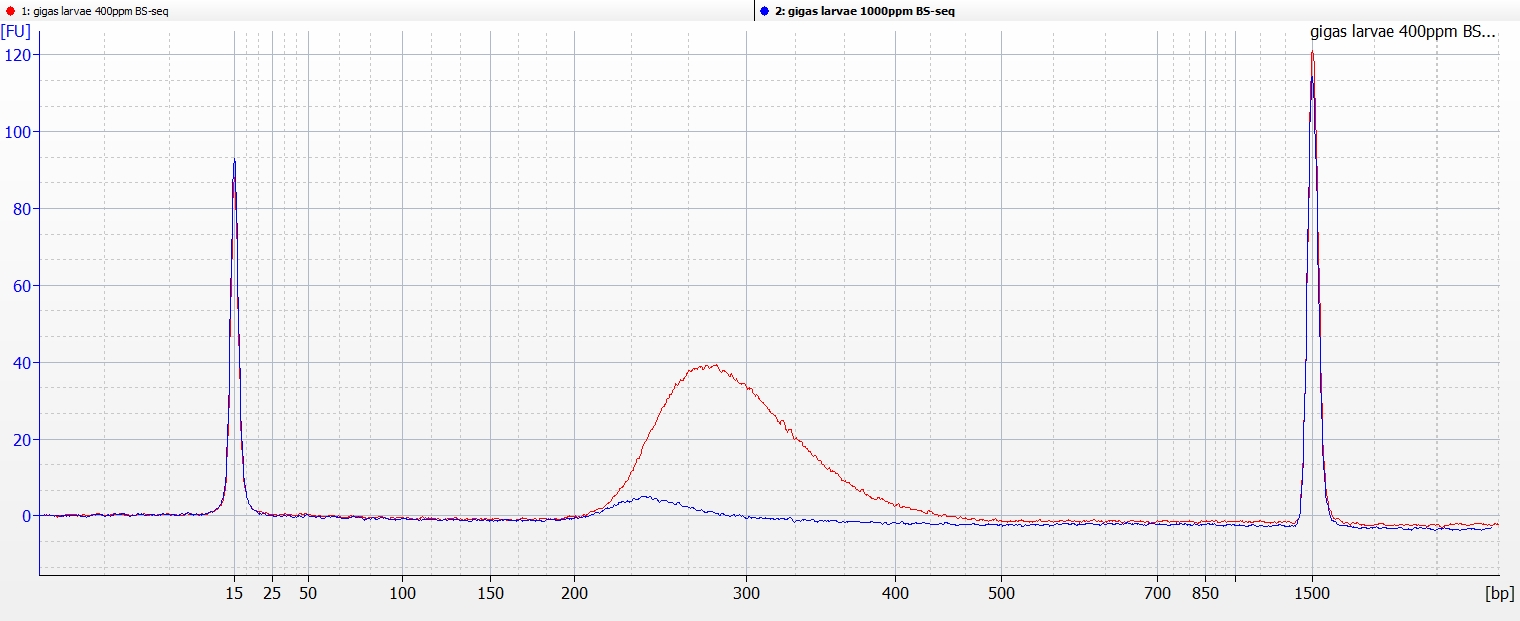Click the [FU] y-axis unit label
Screen dimensions: 1520x621
(16, 31)
